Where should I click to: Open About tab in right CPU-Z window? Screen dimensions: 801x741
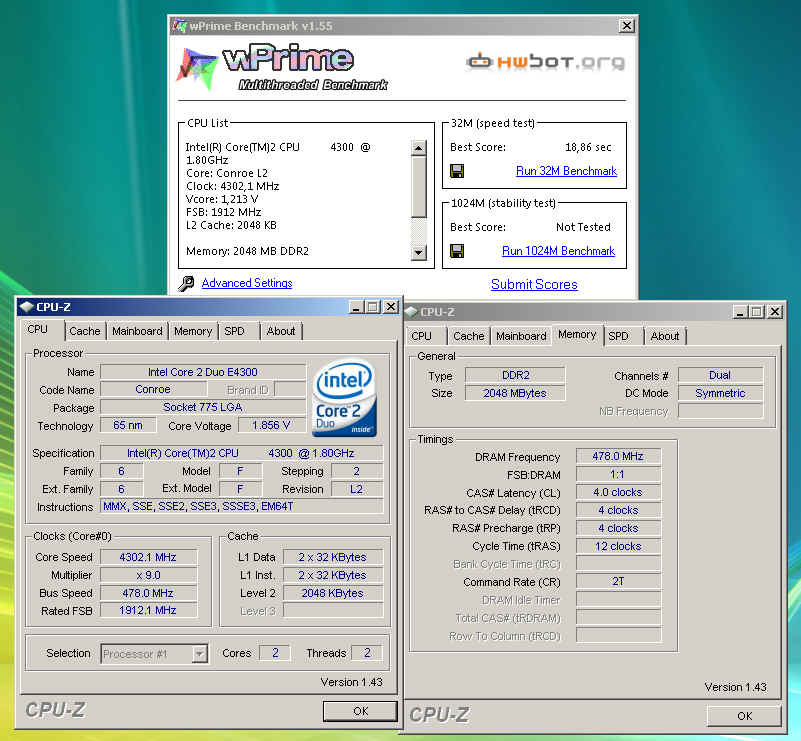(x=665, y=336)
